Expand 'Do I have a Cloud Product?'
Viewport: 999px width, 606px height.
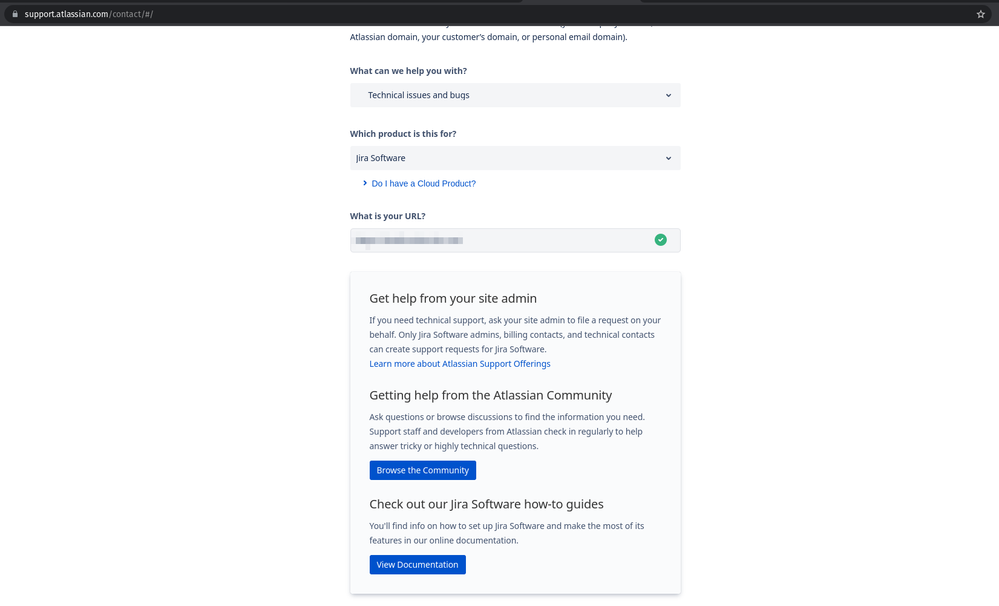[419, 184]
